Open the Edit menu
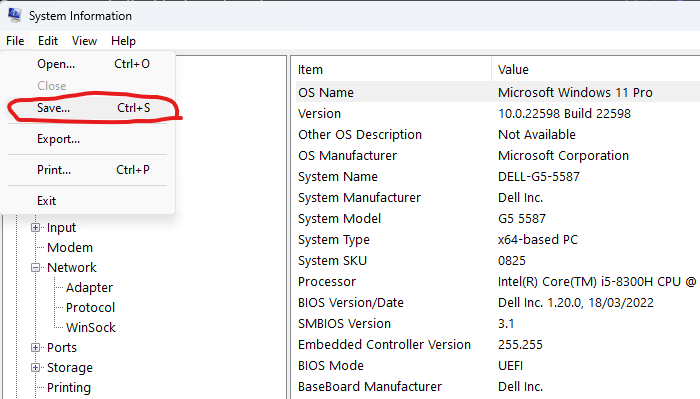 coord(48,41)
